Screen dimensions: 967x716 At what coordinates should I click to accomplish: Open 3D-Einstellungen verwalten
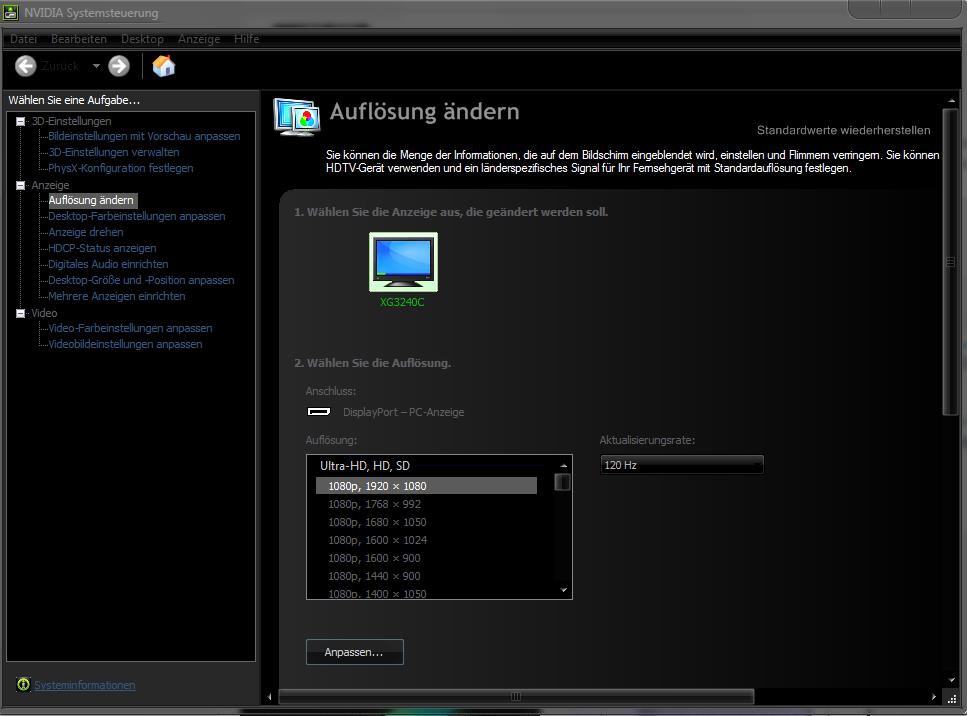(x=114, y=152)
